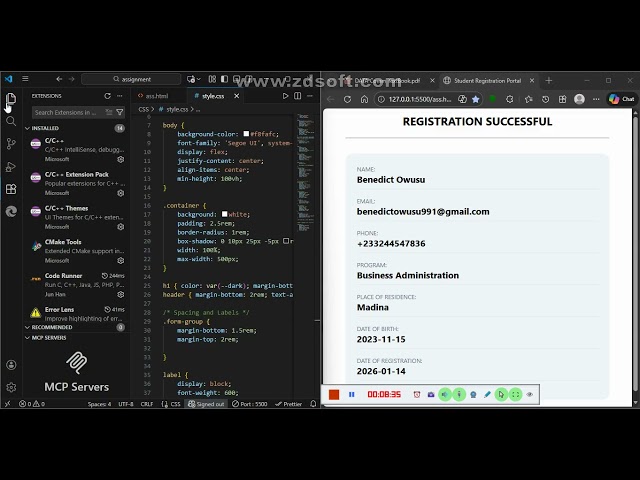The width and height of the screenshot is (640, 480).
Task: Open the Run and Debug view
Action: pos(11,166)
